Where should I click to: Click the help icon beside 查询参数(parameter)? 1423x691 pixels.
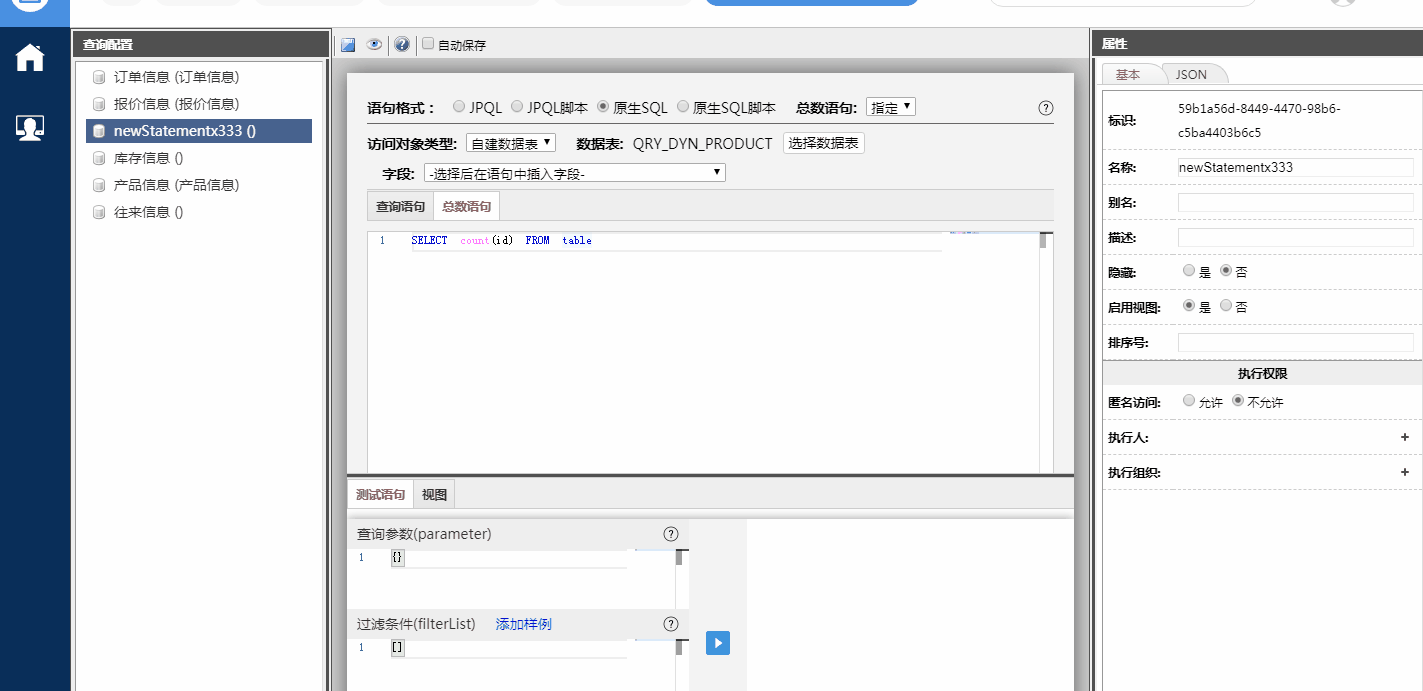coord(671,534)
